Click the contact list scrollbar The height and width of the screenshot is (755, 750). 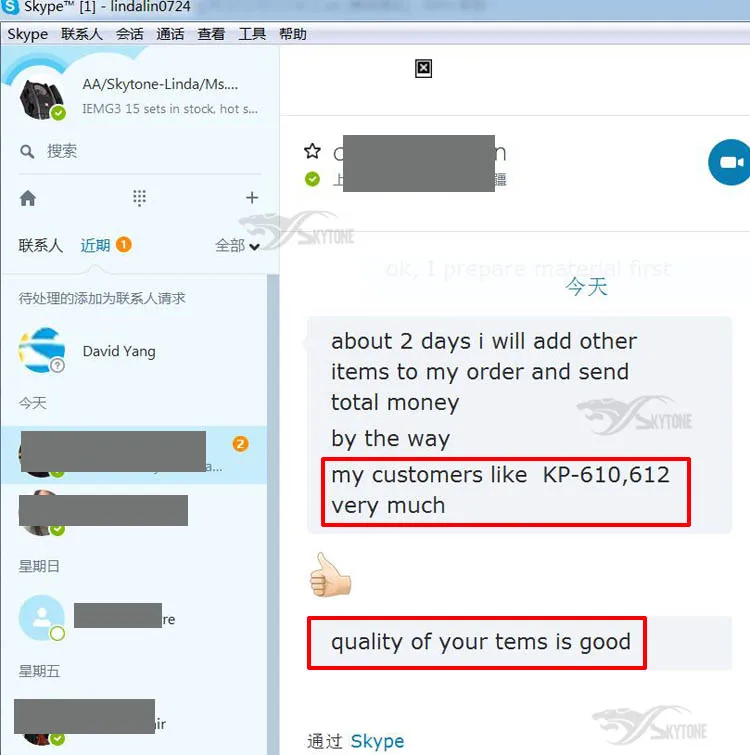pos(273,514)
